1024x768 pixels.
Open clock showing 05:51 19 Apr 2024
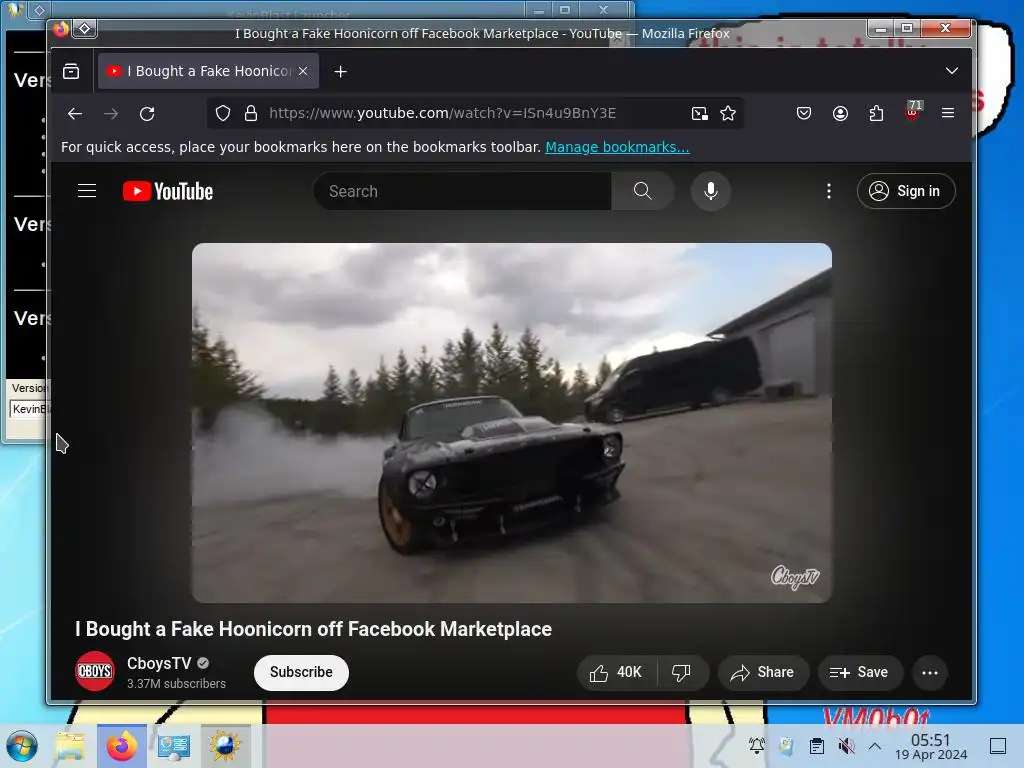(931, 746)
